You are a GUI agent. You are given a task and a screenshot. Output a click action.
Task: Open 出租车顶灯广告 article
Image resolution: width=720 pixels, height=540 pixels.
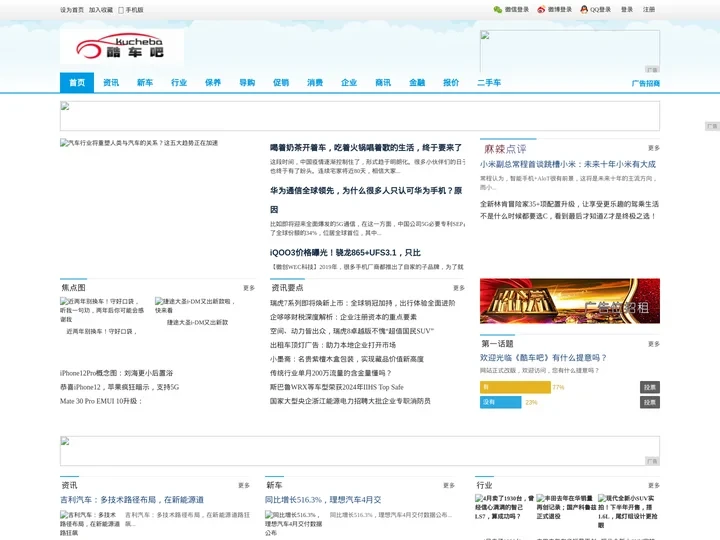(x=332, y=345)
